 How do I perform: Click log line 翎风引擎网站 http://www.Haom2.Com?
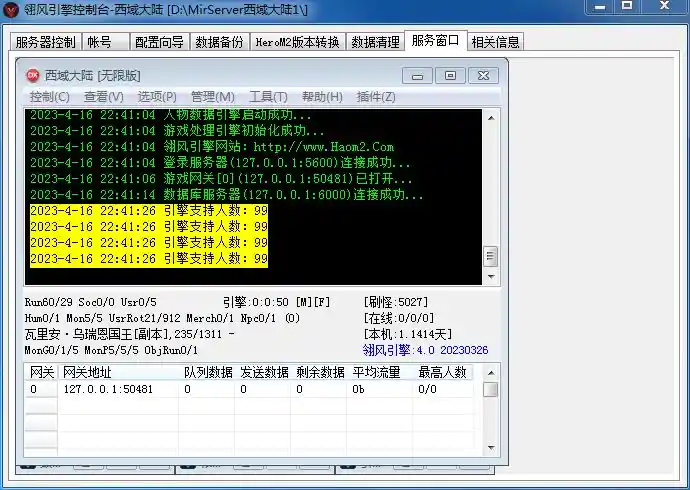click(212, 146)
